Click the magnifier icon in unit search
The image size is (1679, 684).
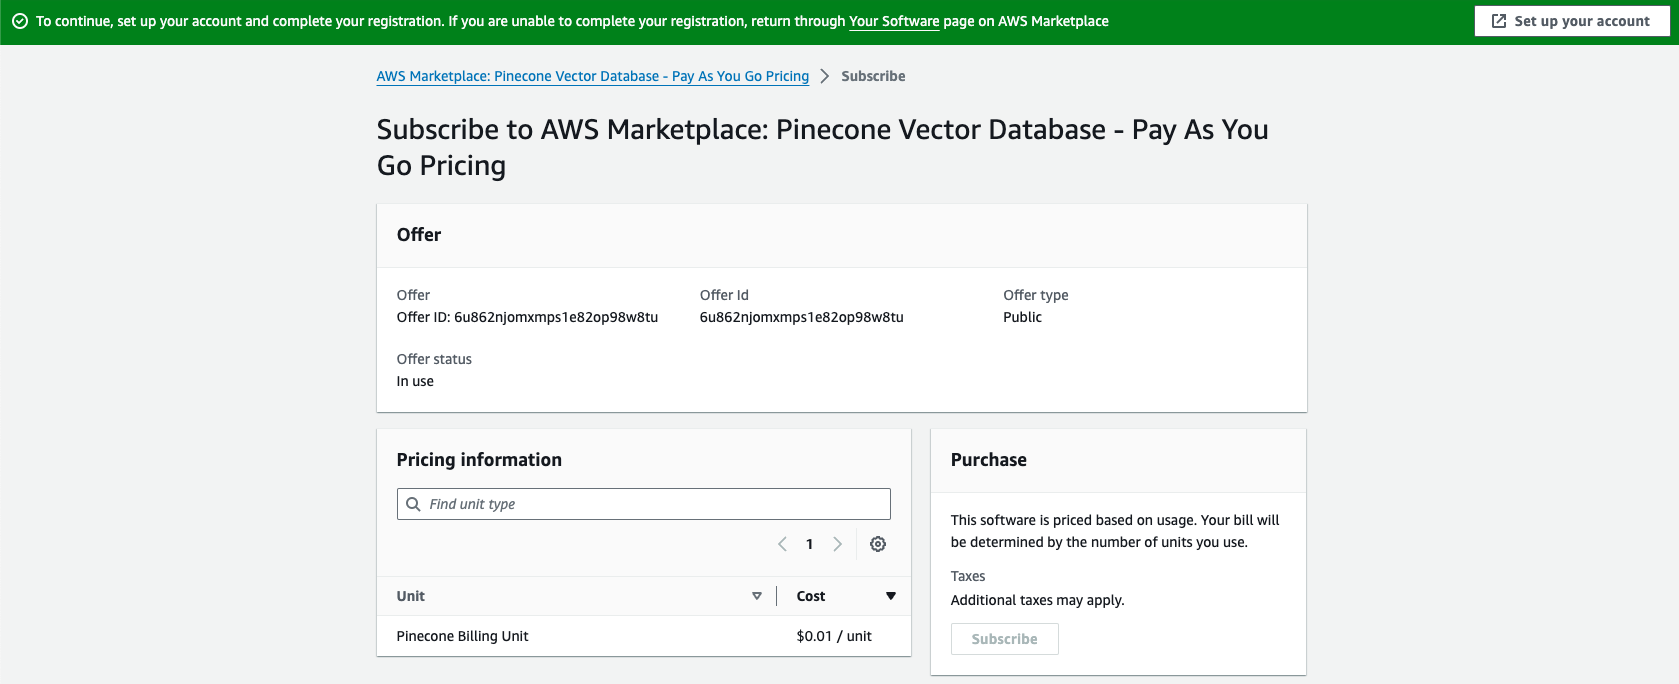(x=413, y=504)
